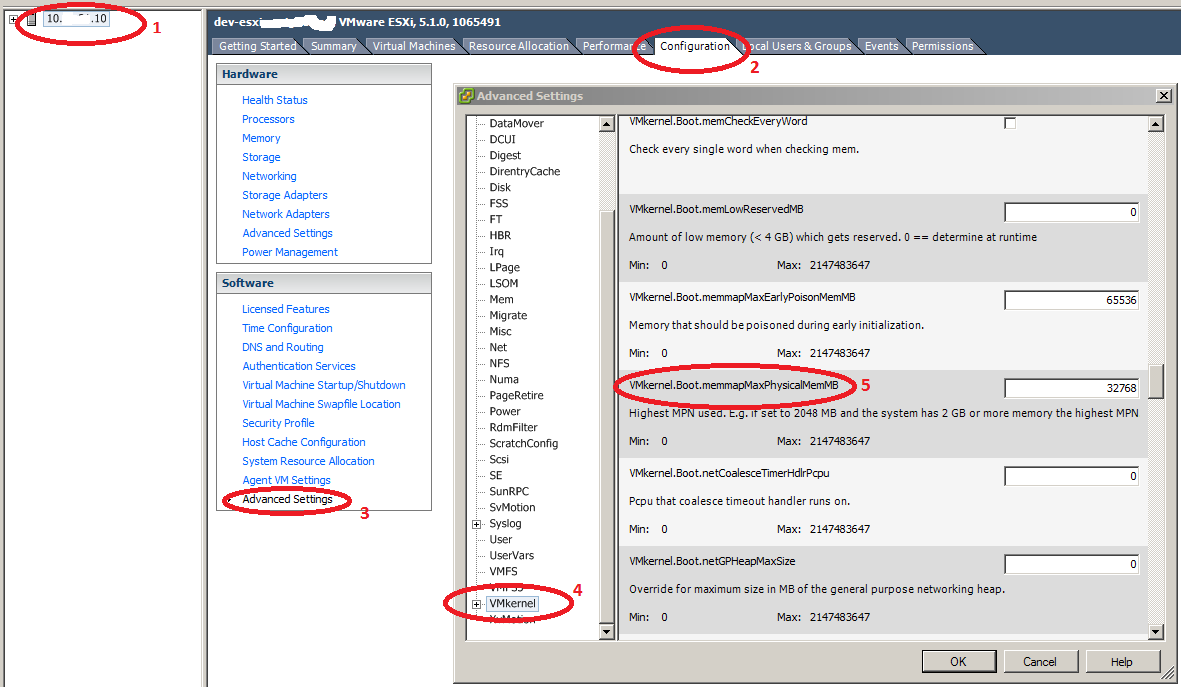This screenshot has width=1181, height=687.
Task: Switch to Resource Allocation tab
Action: click(x=518, y=46)
